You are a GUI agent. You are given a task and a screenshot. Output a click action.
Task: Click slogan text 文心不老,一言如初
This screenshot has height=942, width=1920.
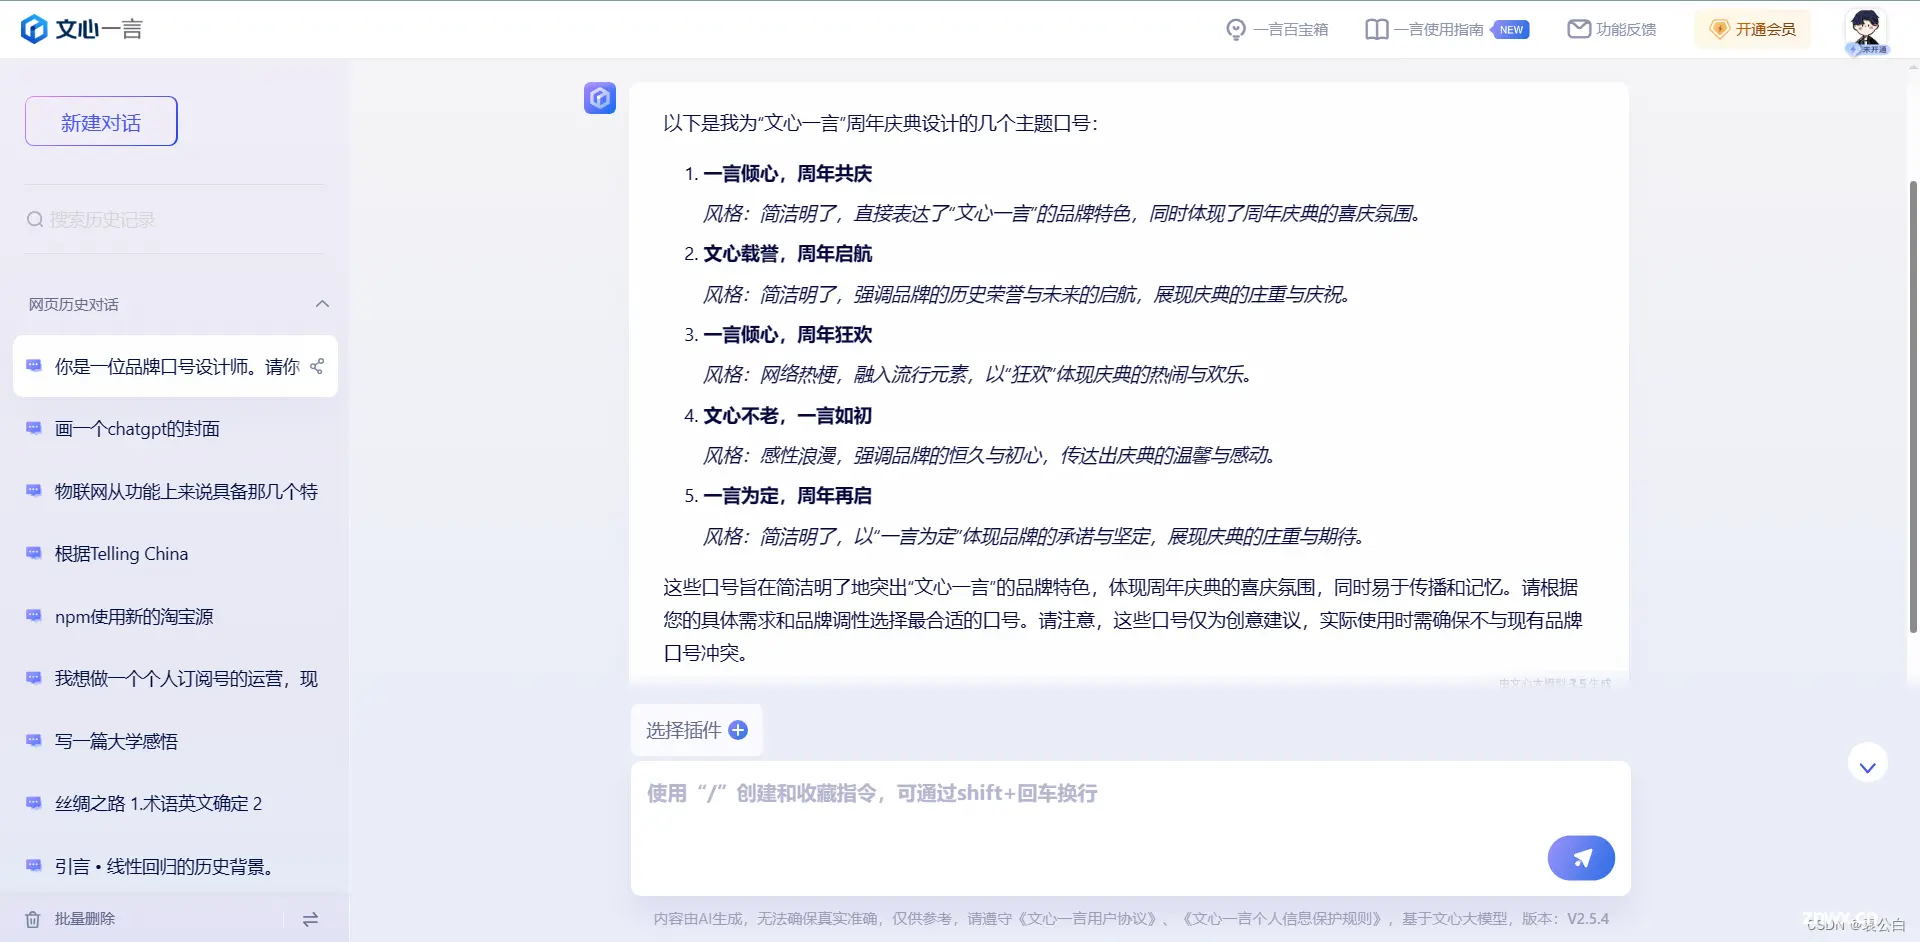click(787, 416)
